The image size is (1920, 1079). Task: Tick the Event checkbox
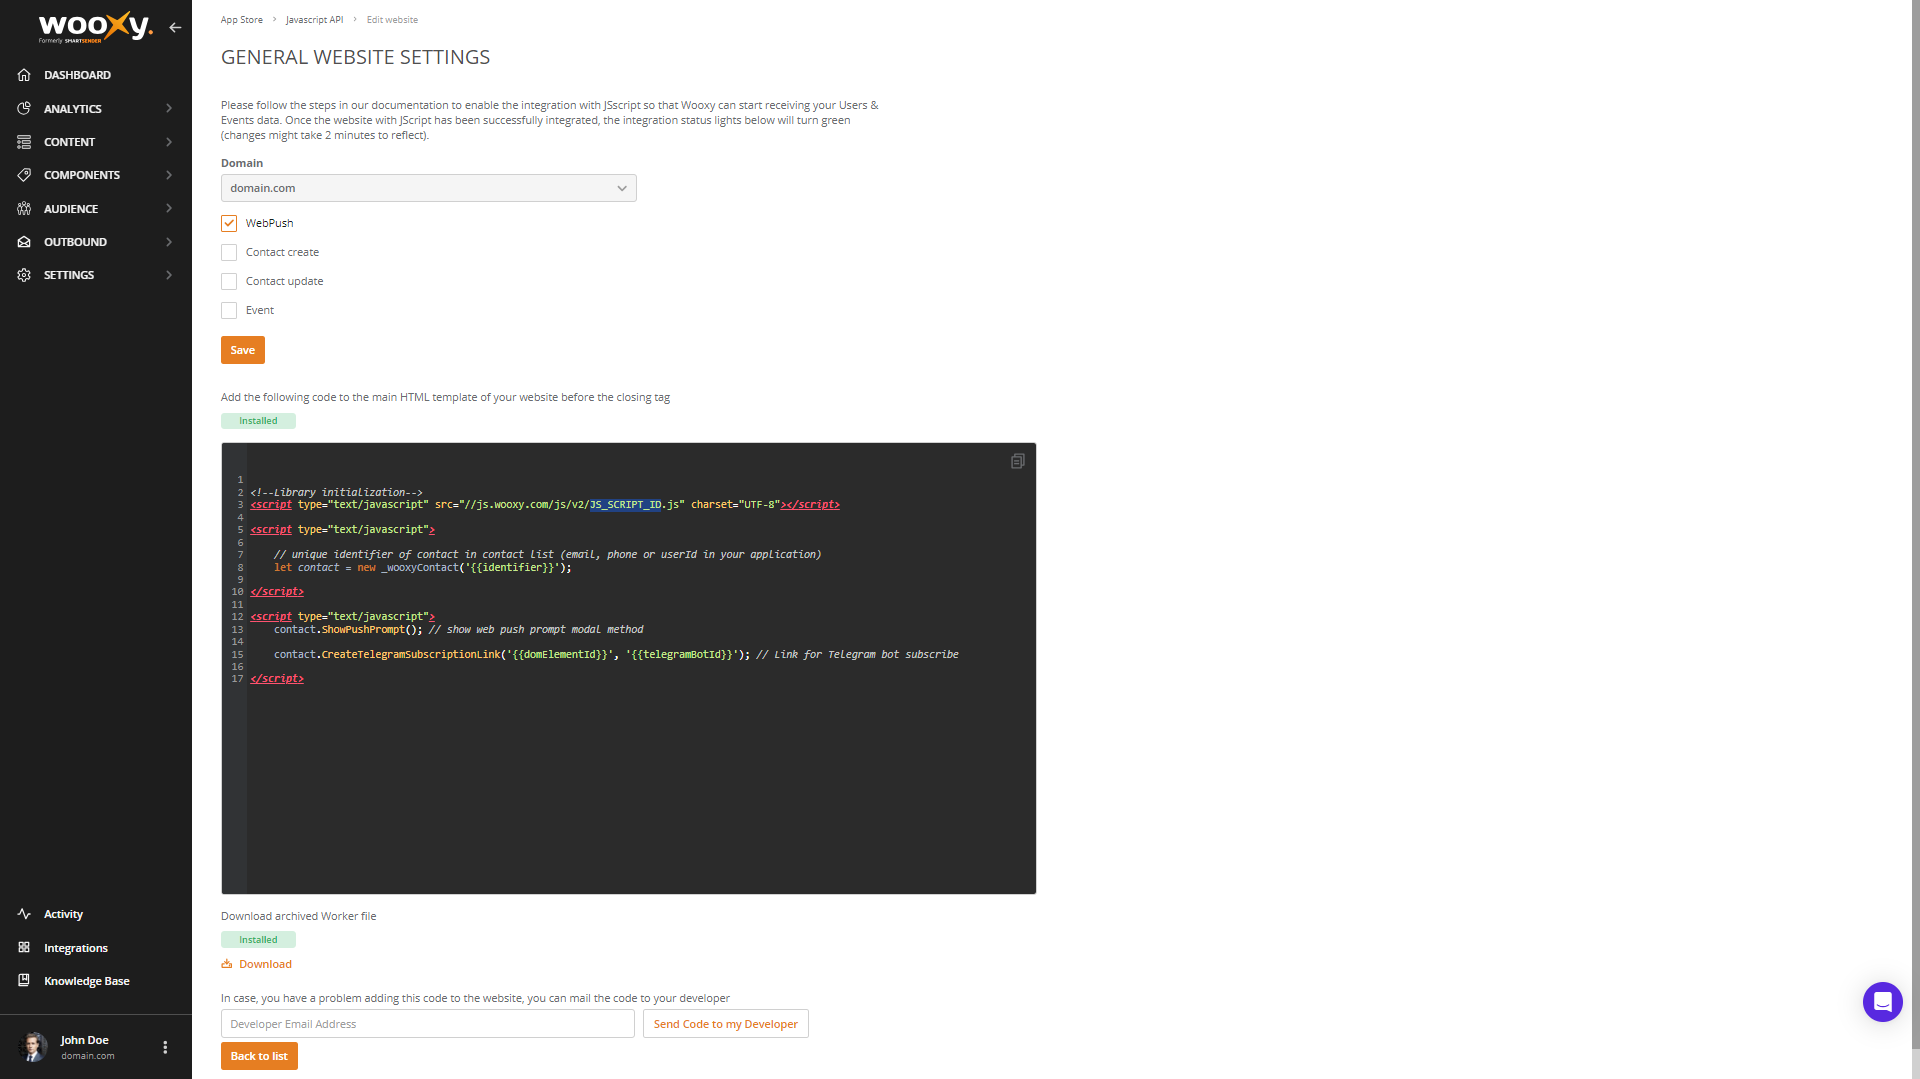229,310
